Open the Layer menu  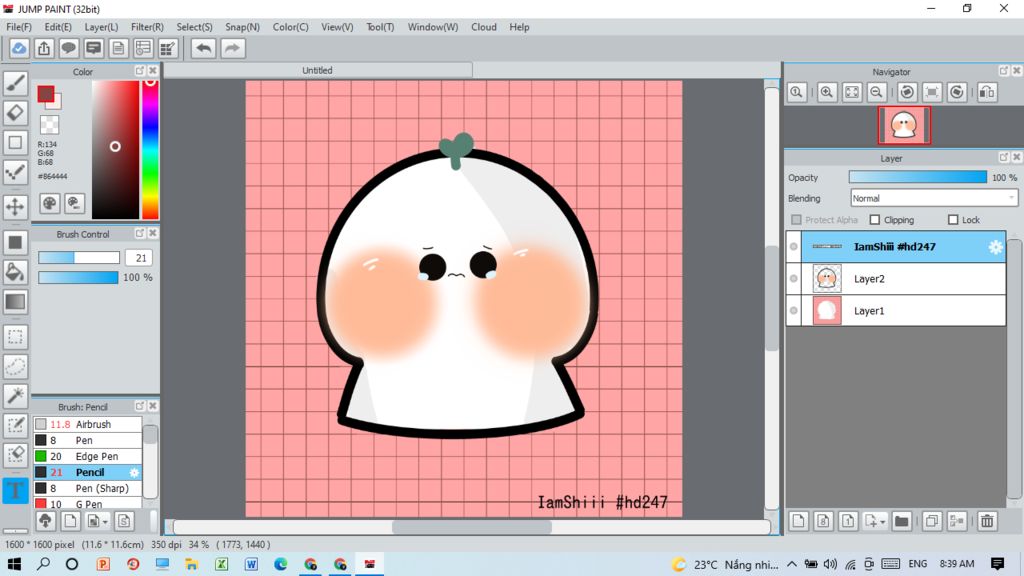[x=101, y=27]
